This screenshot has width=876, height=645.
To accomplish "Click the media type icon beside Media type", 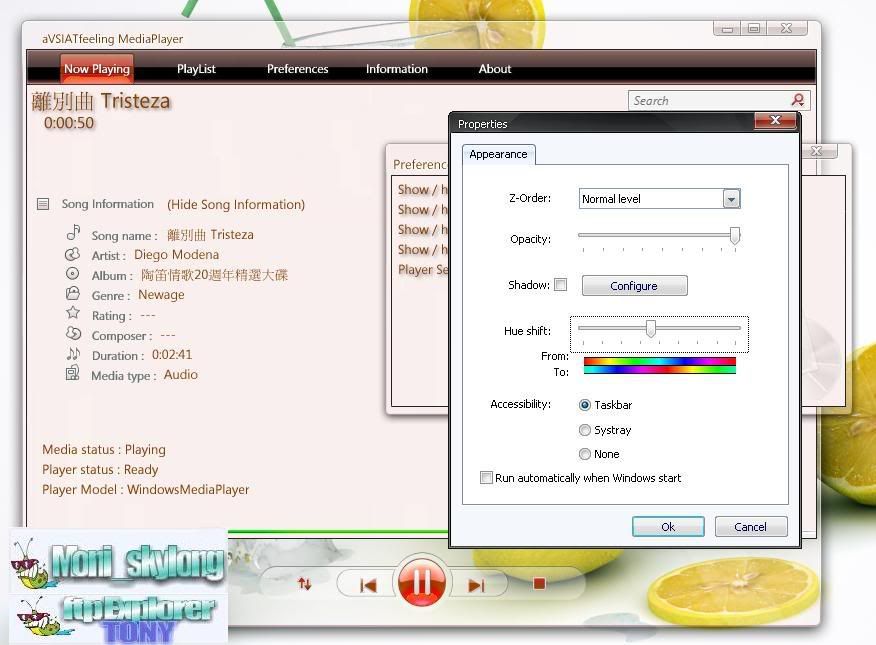I will point(73,373).
